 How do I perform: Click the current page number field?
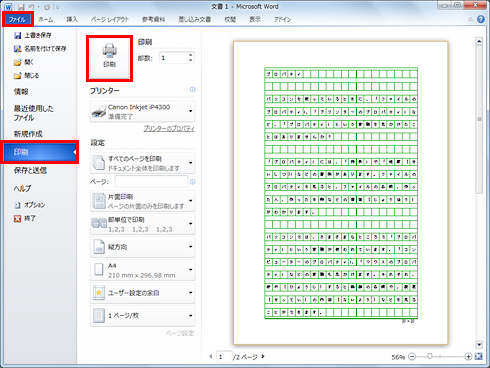224,357
